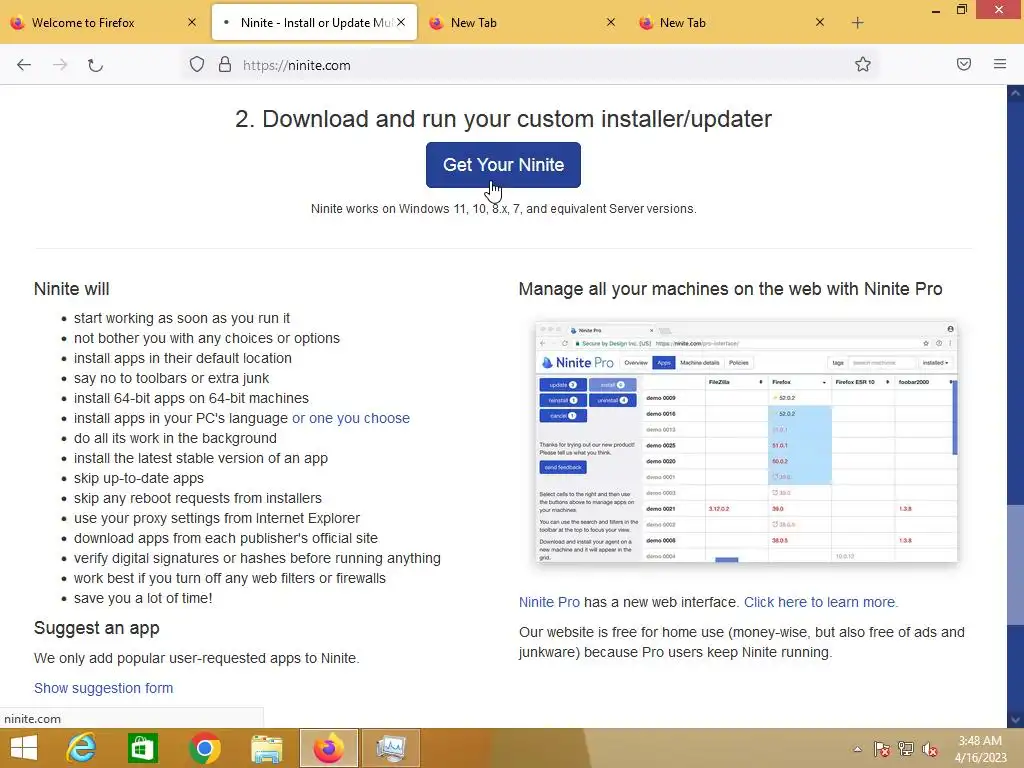
Task: Click the Action Center flag icon
Action: [x=882, y=749]
